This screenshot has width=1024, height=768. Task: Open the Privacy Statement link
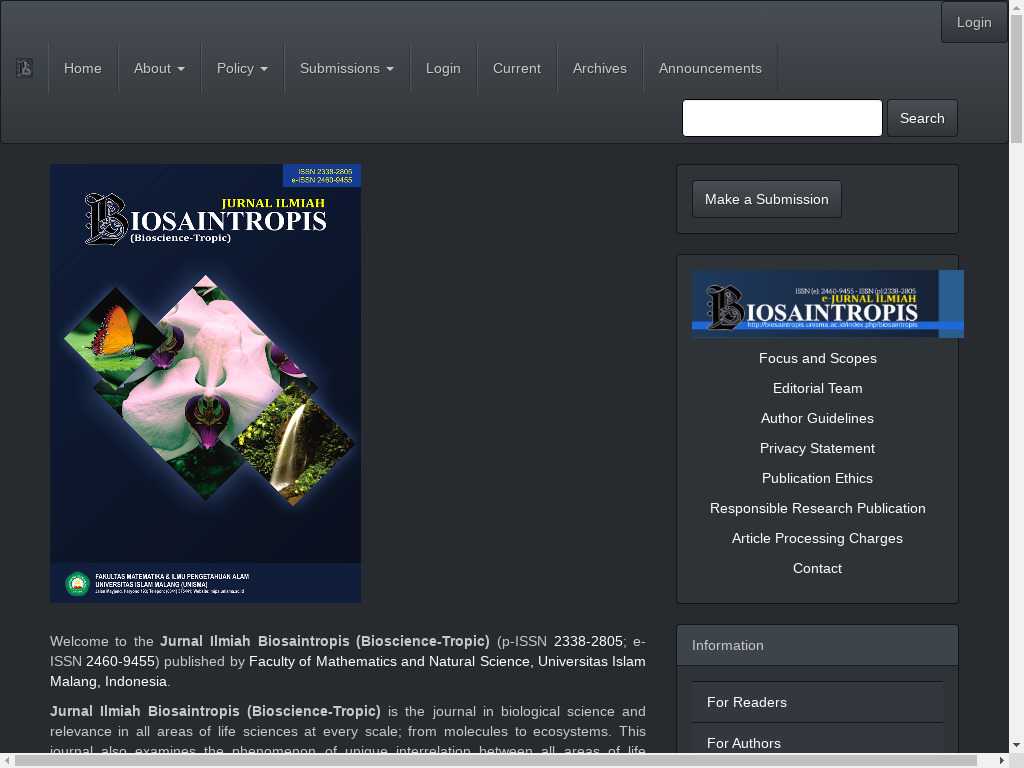click(x=818, y=448)
